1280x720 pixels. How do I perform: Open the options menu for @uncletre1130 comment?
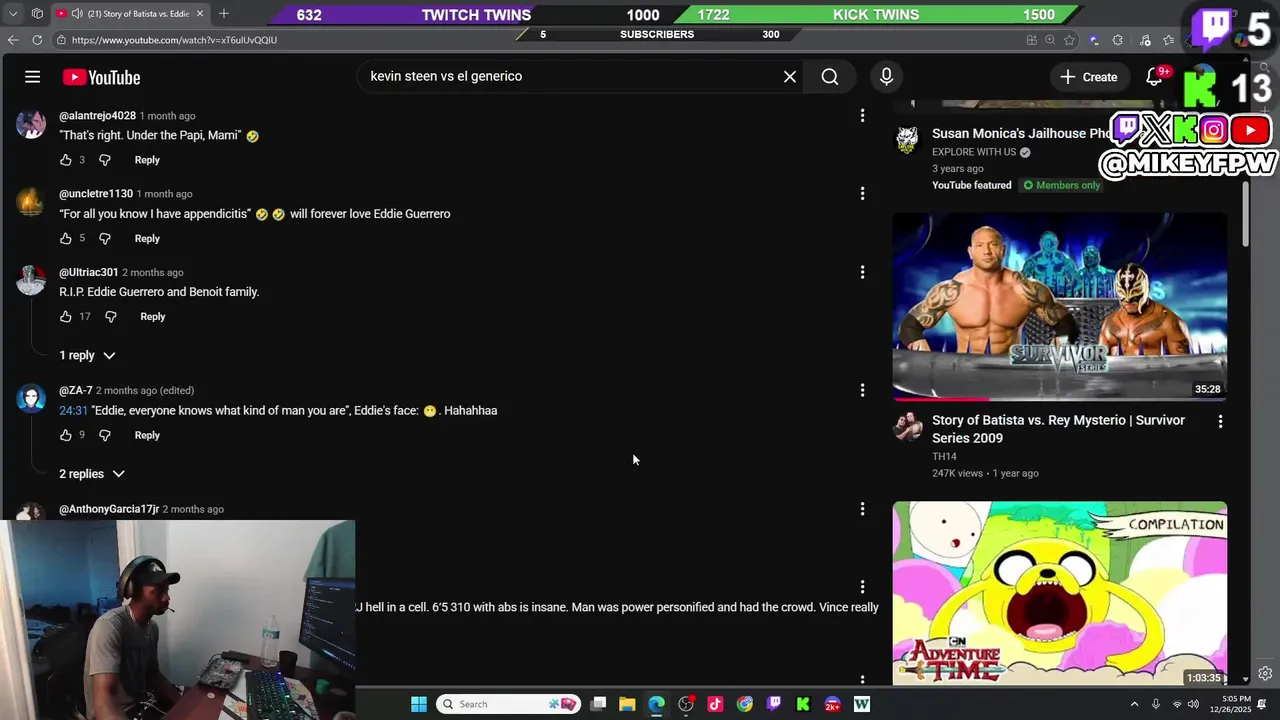click(862, 194)
